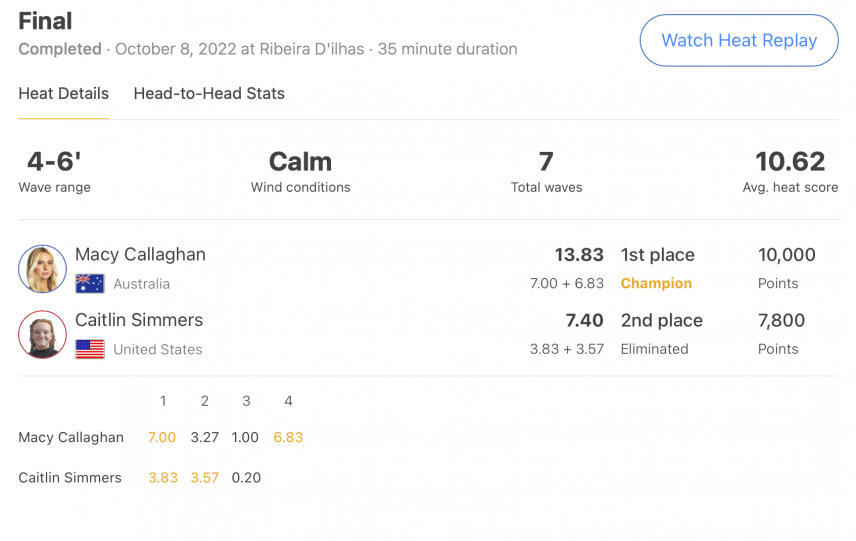Open Caitlin Simmers athlete name link
Viewport: 856px width, 541px height.
pos(139,320)
